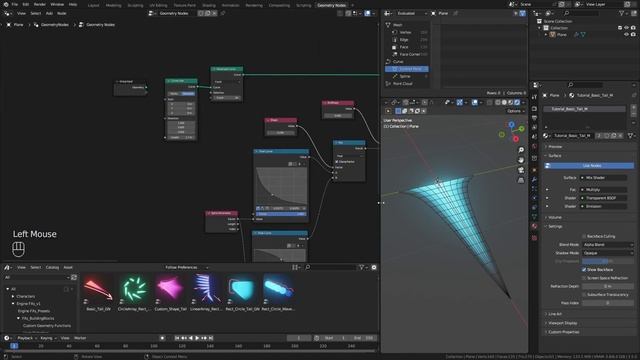The height and width of the screenshot is (360, 640).
Task: Click the Marker menu in timeline
Action: pos(80,338)
